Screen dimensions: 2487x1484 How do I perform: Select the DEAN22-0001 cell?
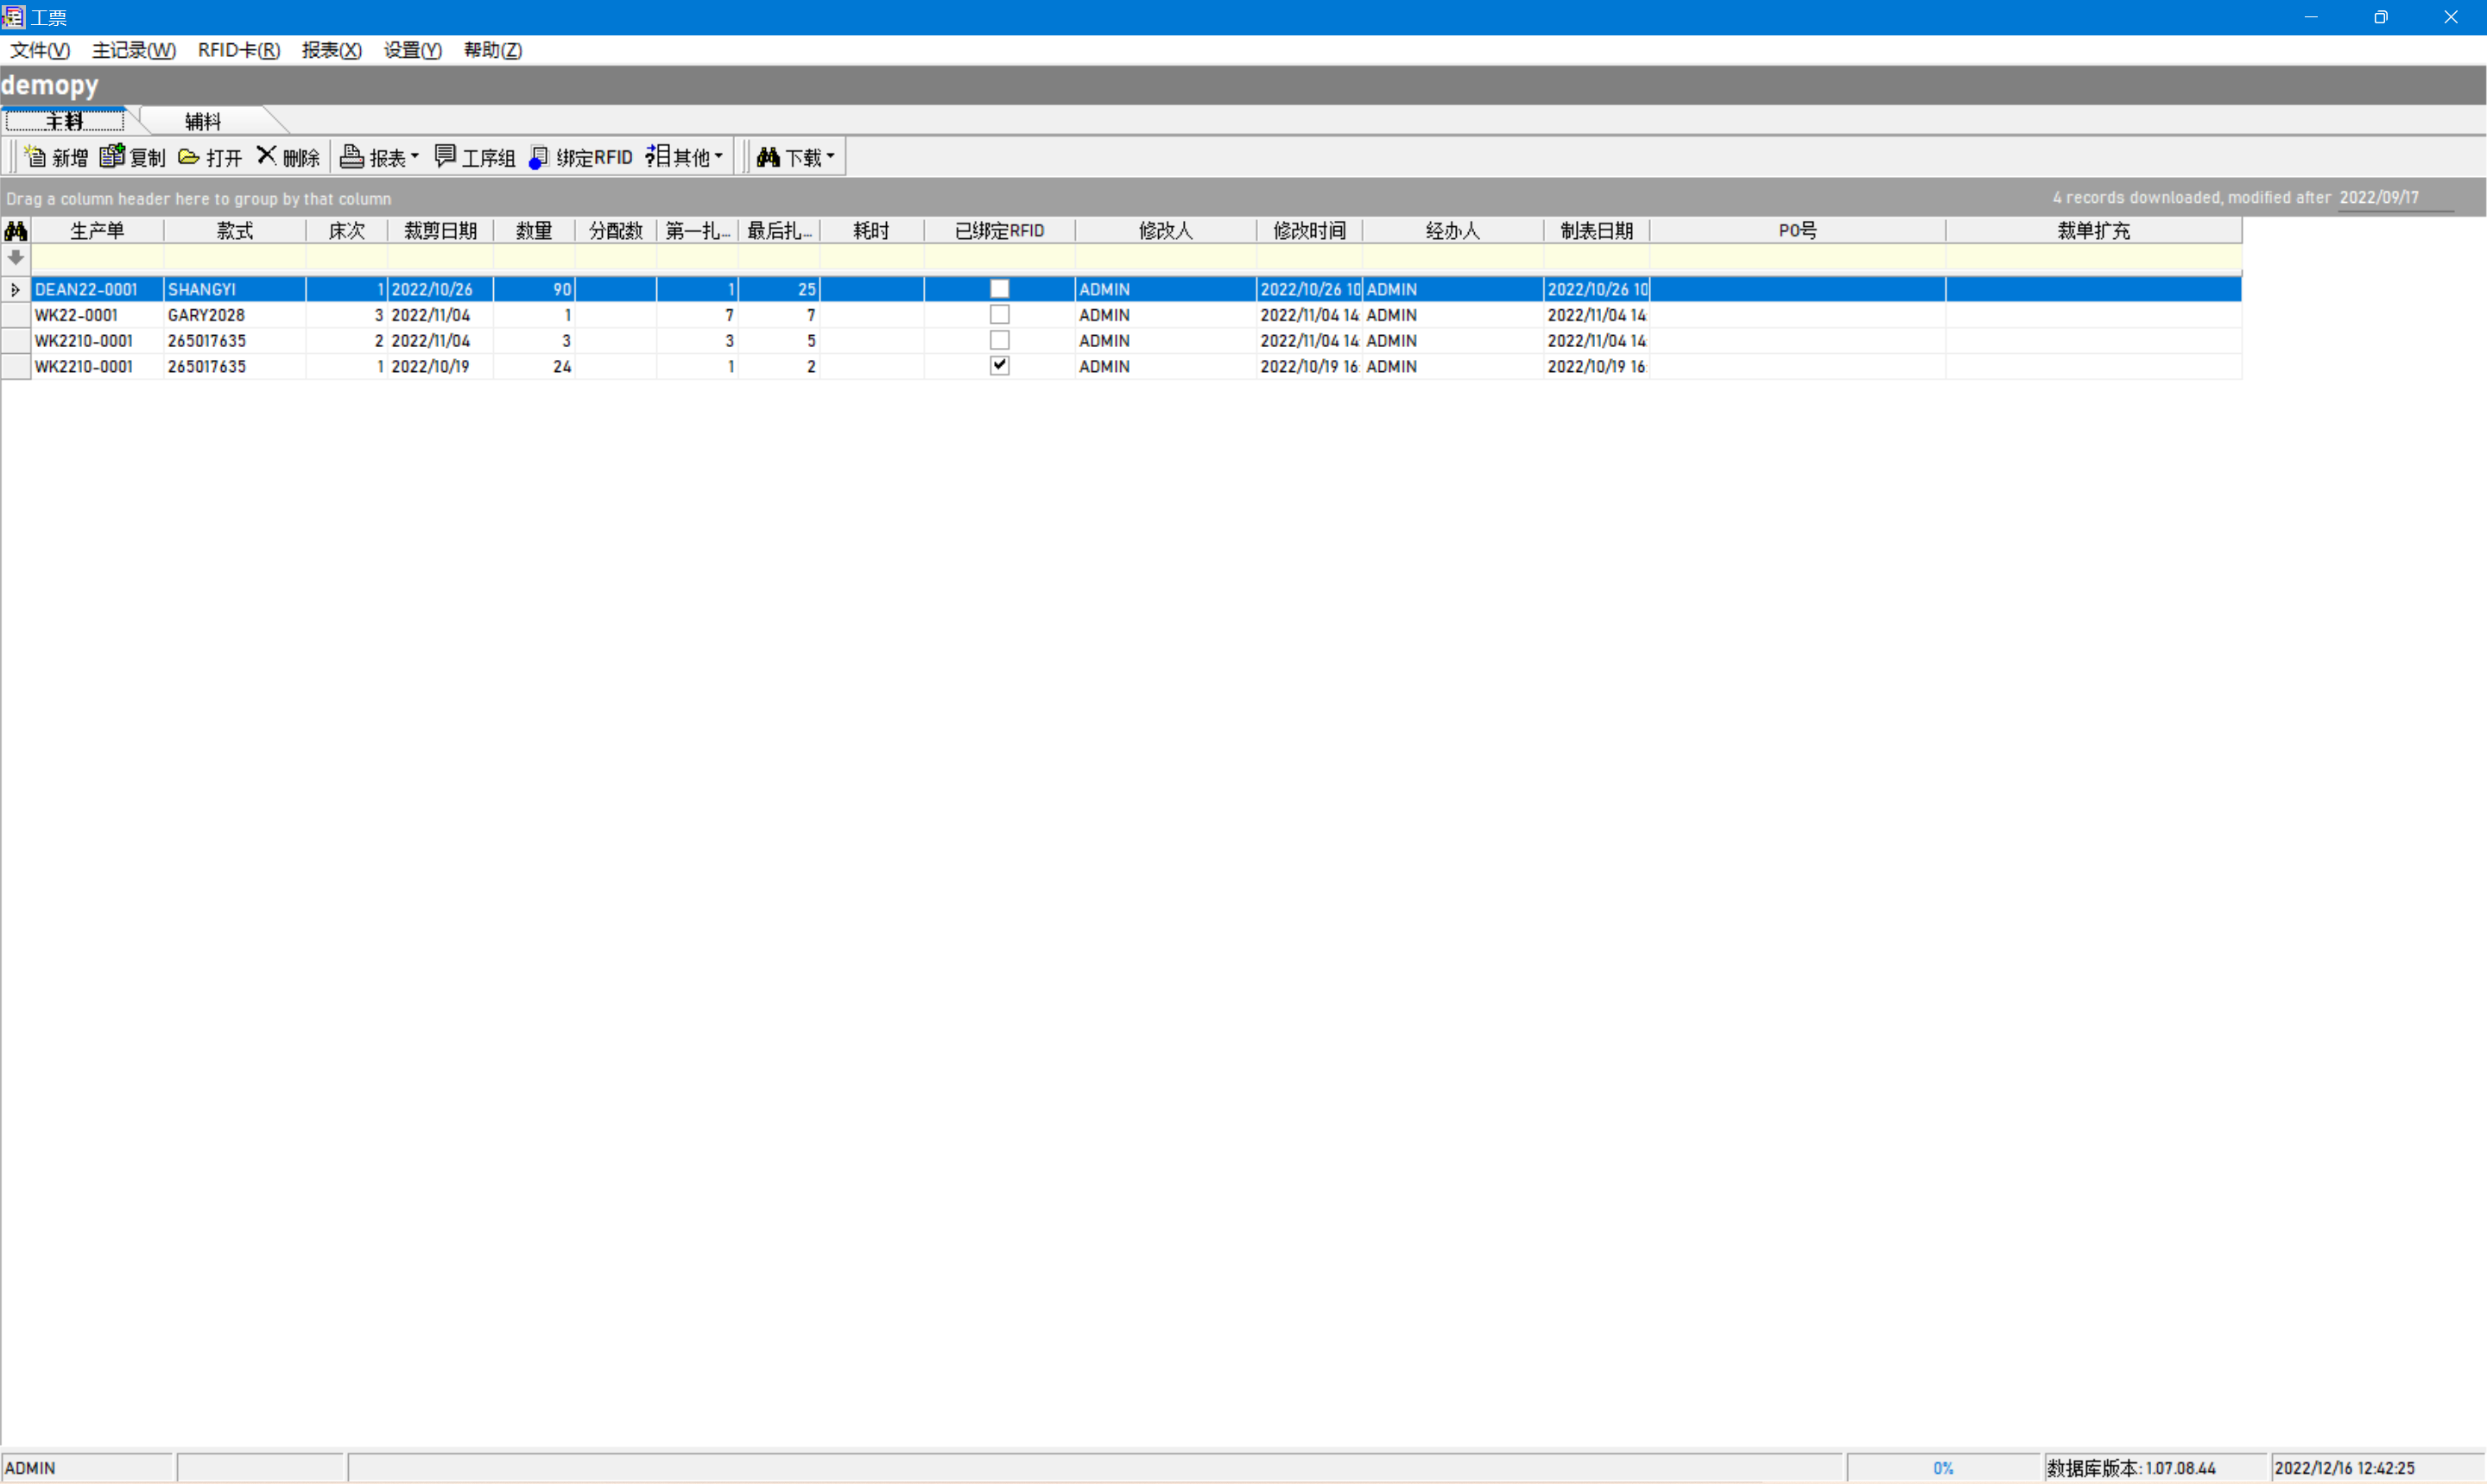click(97, 289)
